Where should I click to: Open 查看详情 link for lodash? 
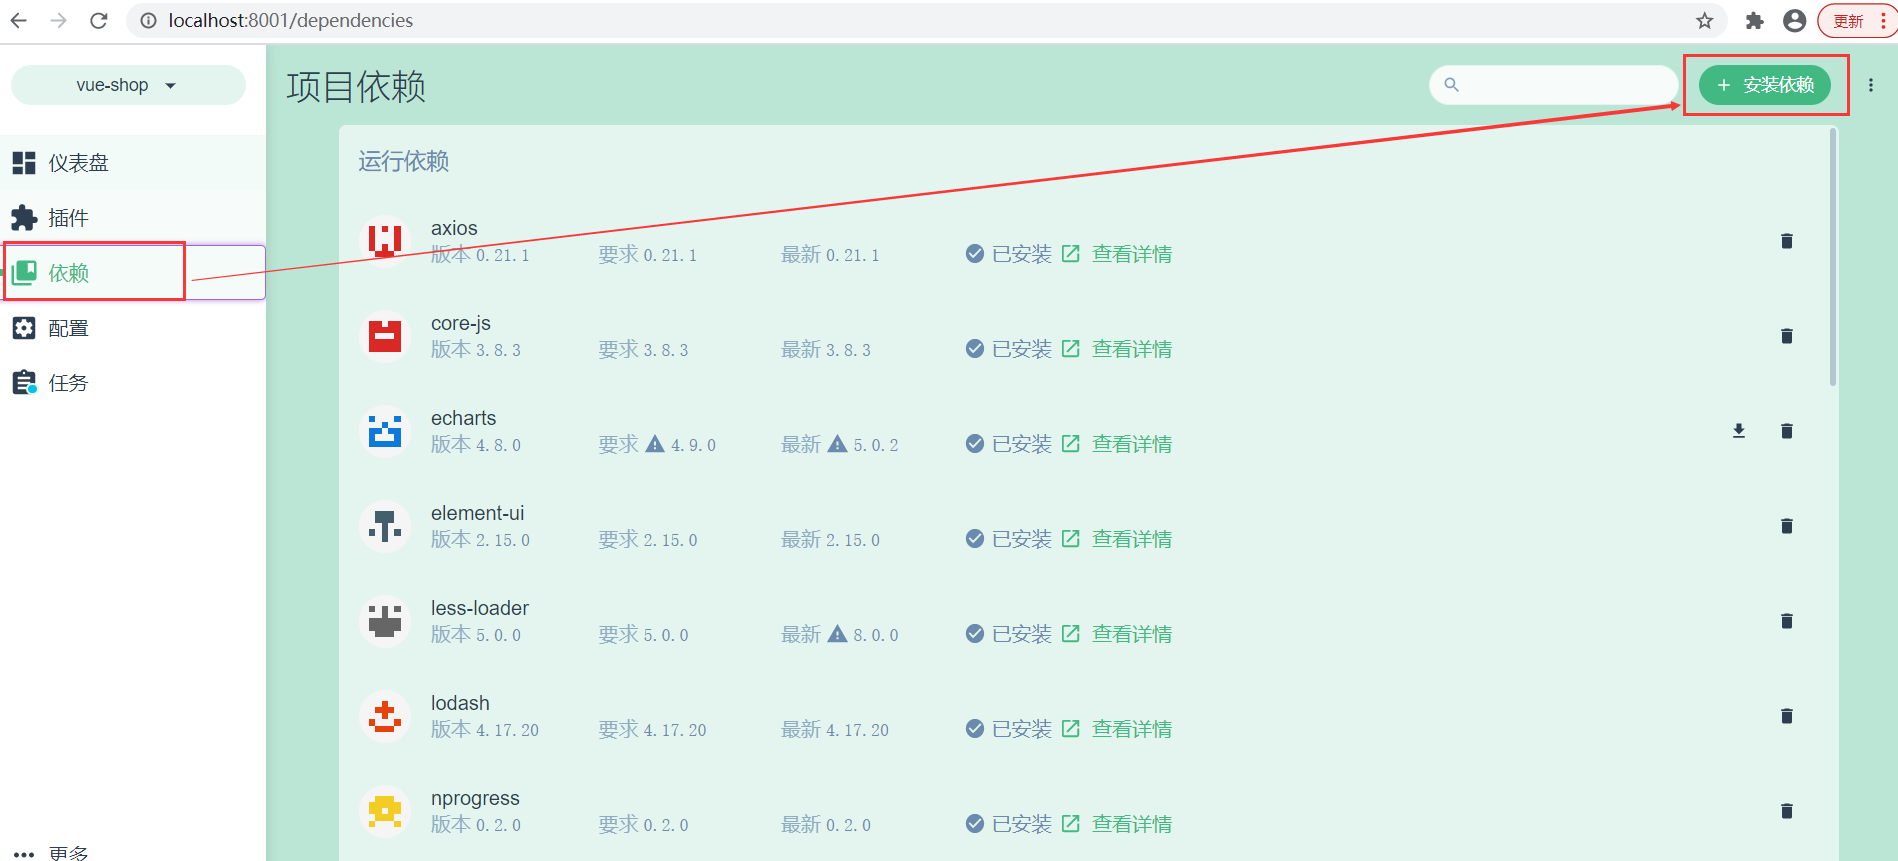(1117, 729)
